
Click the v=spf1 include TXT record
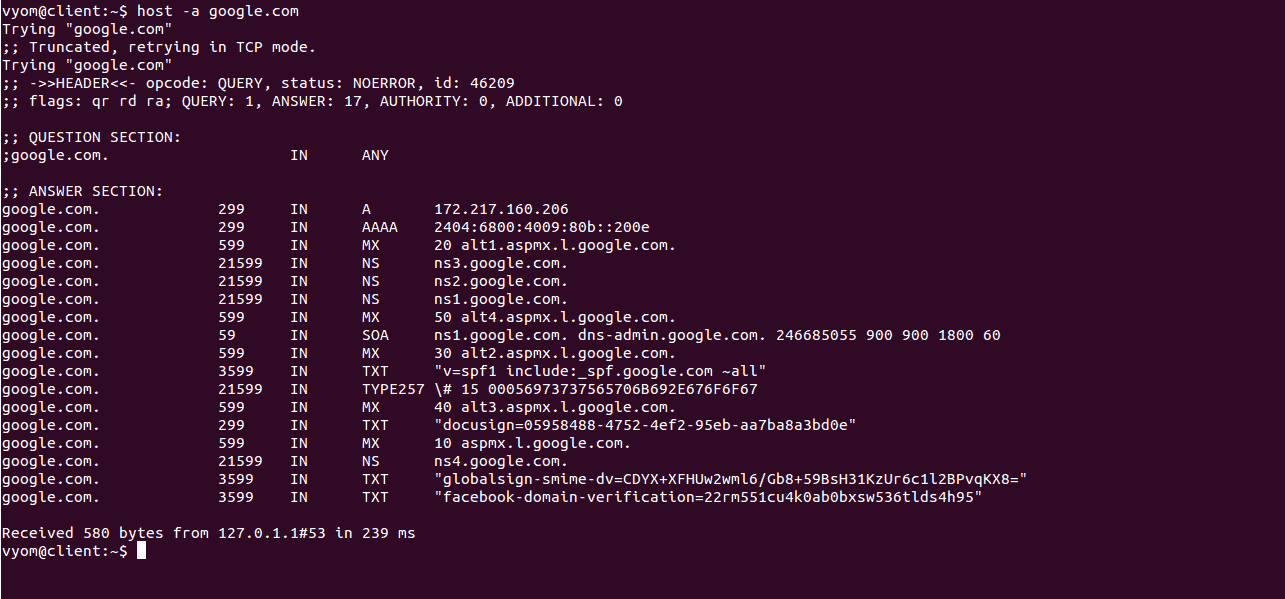click(x=600, y=371)
